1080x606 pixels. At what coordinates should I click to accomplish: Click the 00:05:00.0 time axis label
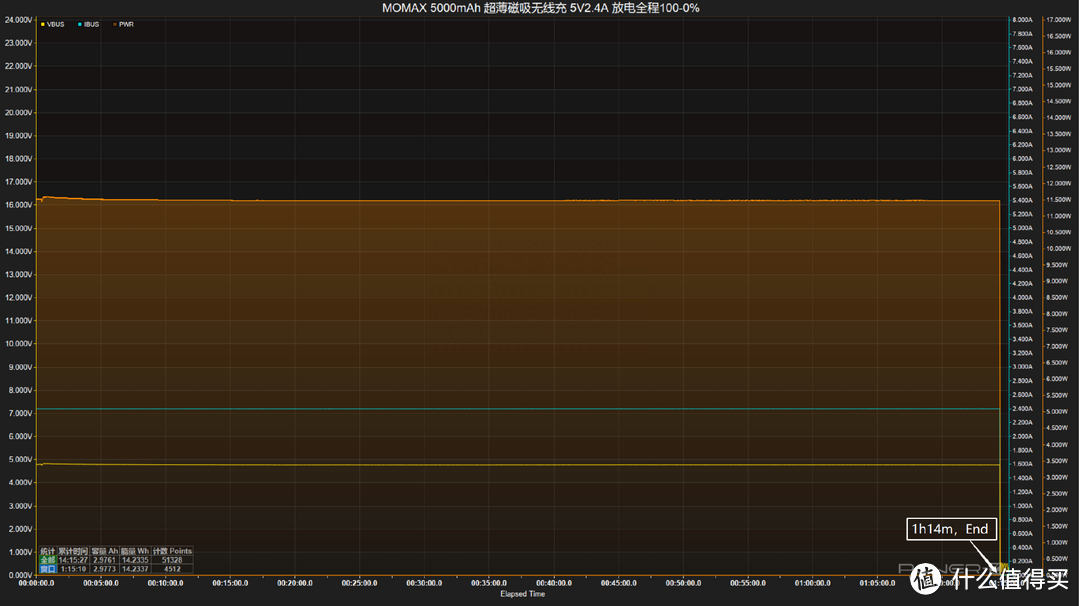[x=101, y=583]
